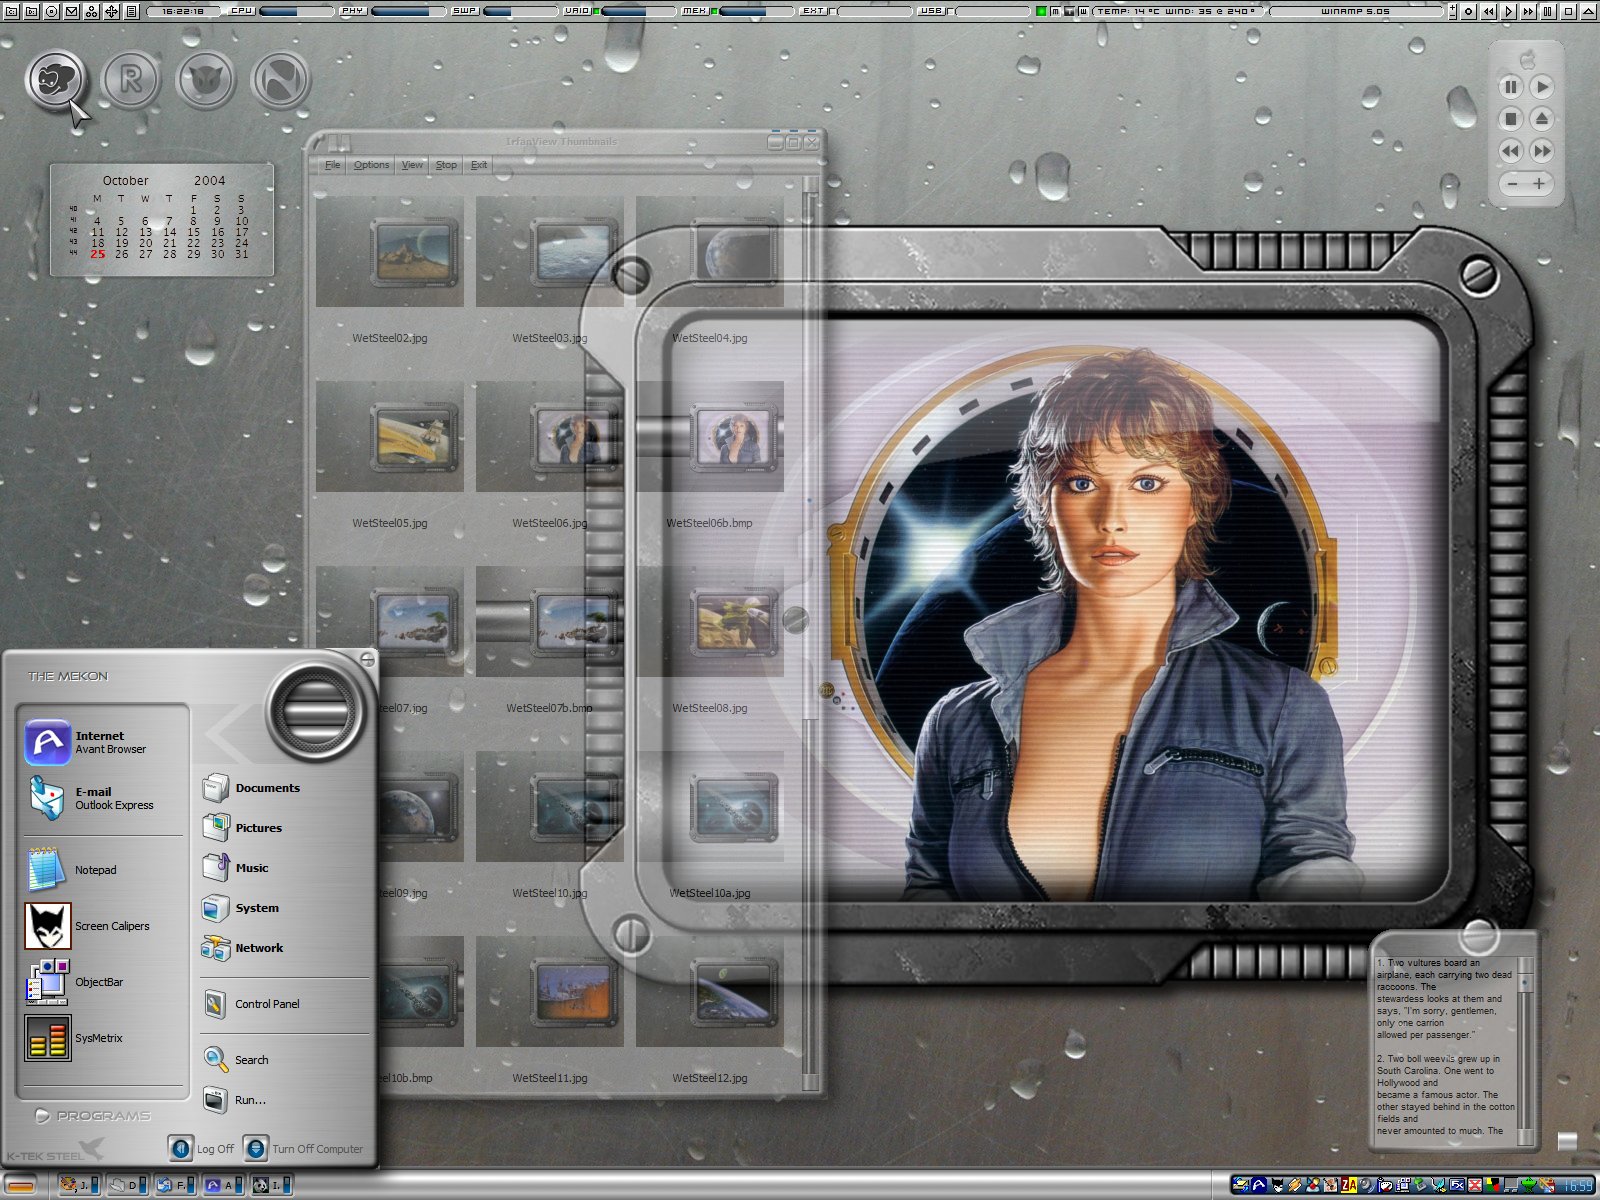Click the orange start button on taskbar
The height and width of the screenshot is (1200, 1600).
click(21, 1186)
